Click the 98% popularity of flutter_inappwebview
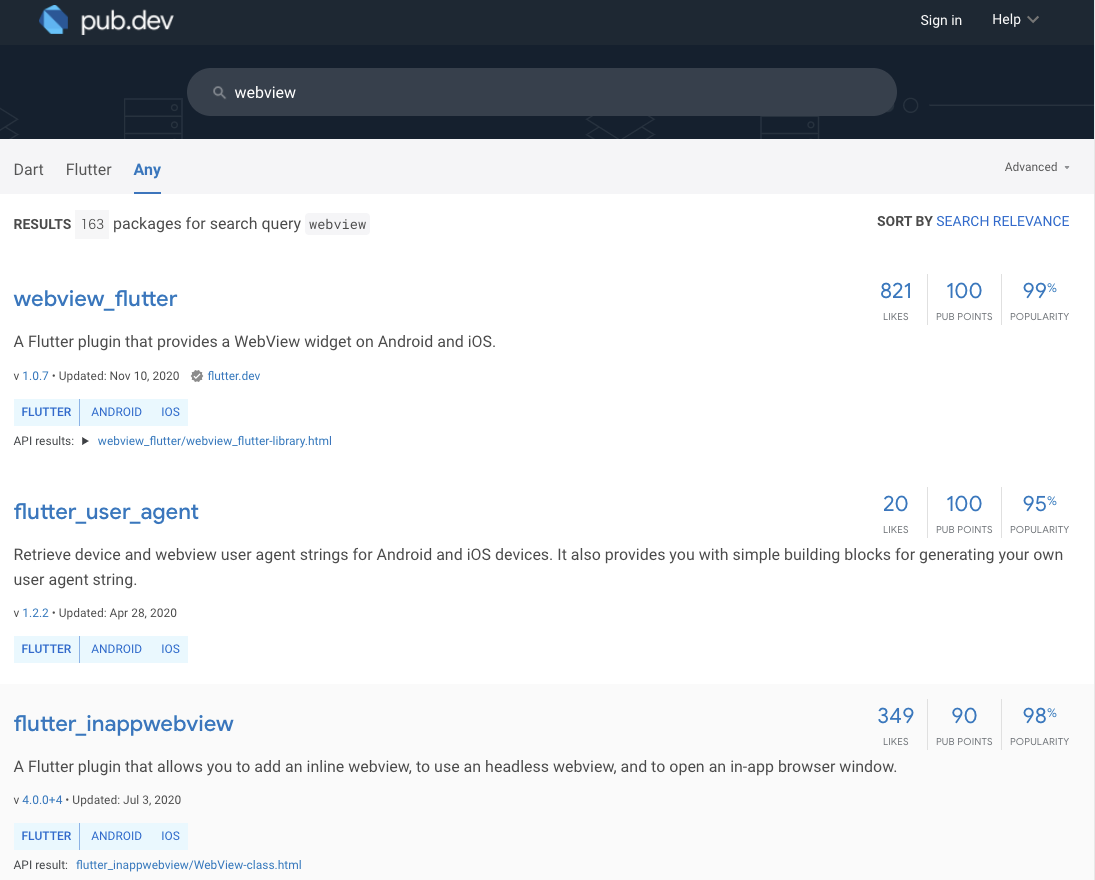 coord(1039,725)
